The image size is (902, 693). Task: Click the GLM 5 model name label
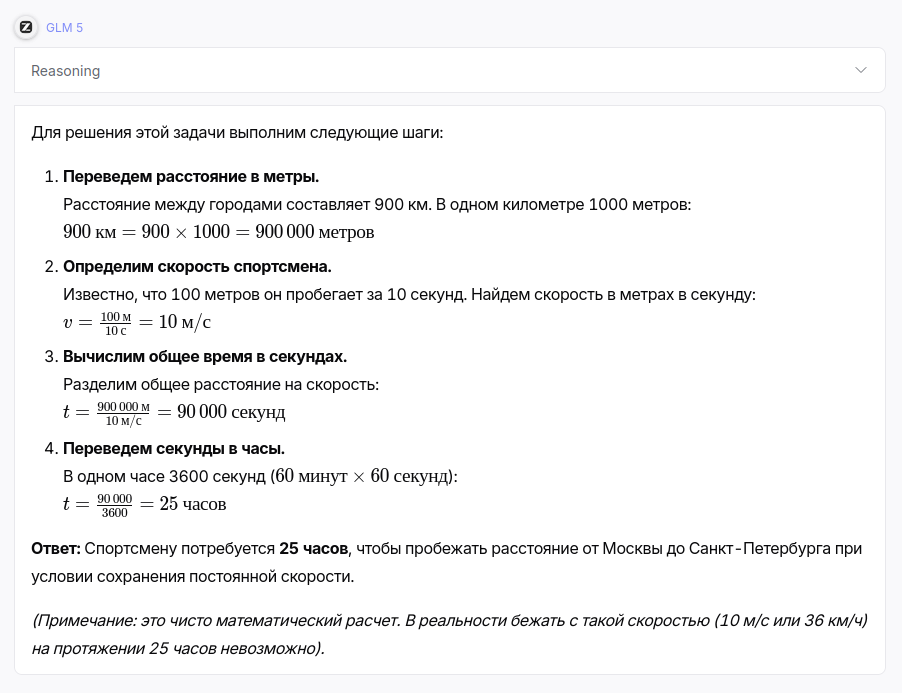click(64, 28)
